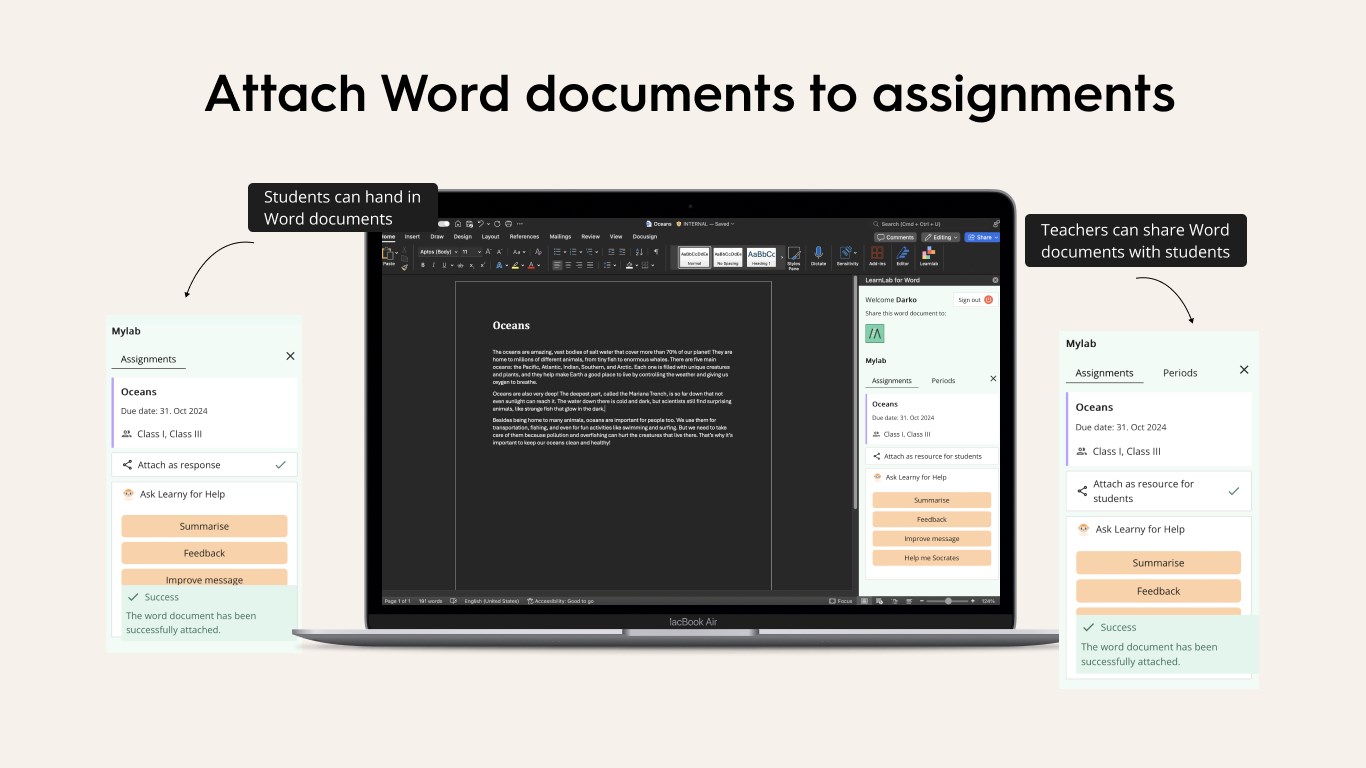Click the Numbering list icon
1366x768 pixels.
coord(573,252)
